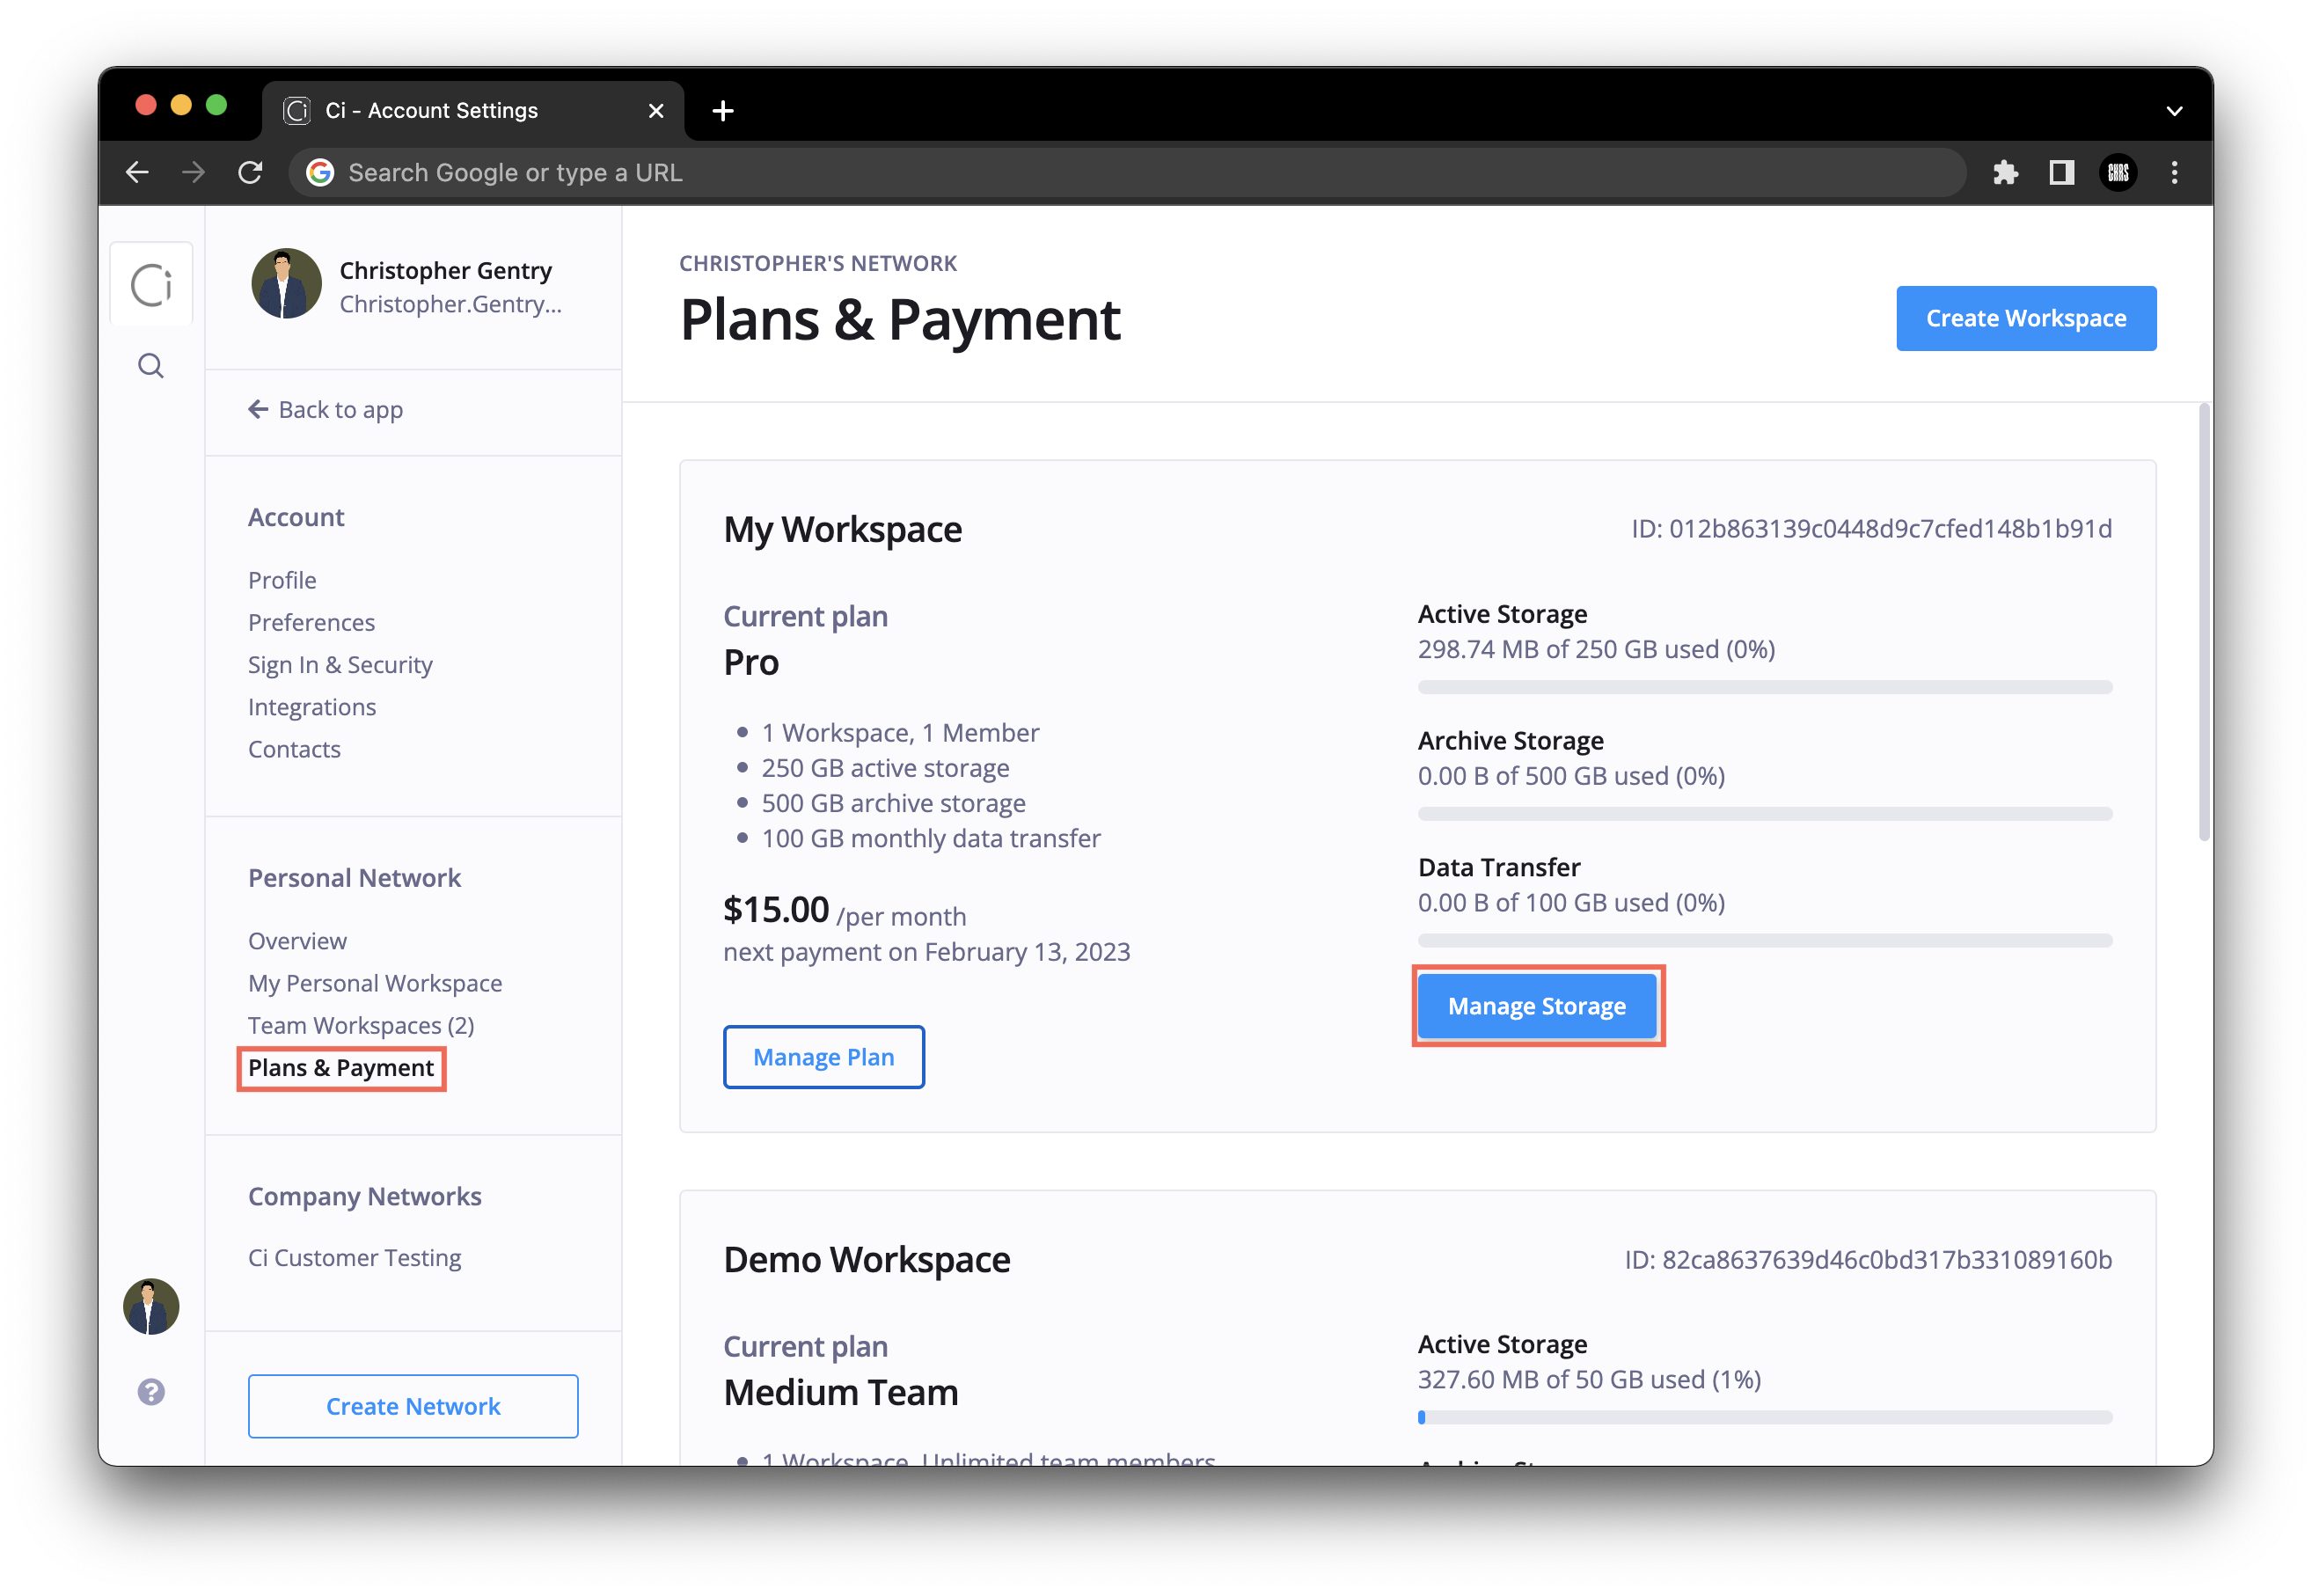Click the Google icon in address bar
Viewport: 2312px width, 1596px height.
320,172
